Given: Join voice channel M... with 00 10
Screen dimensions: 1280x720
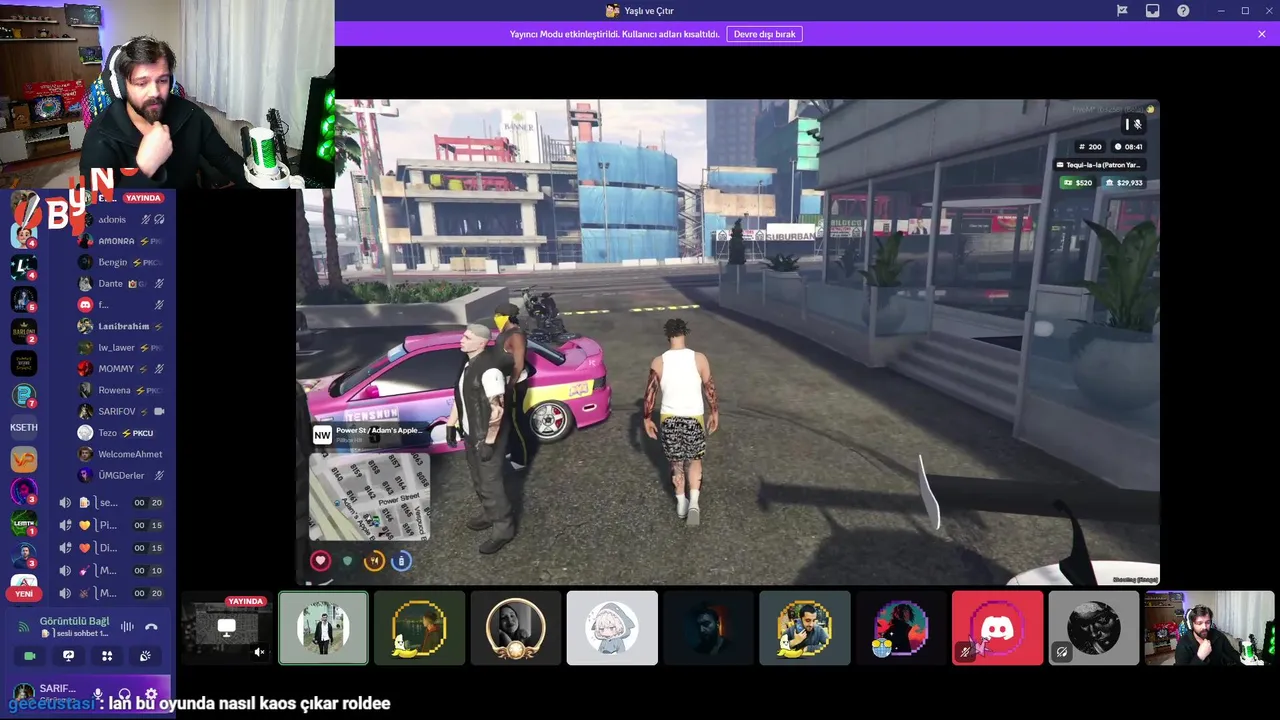Looking at the screenshot, I should [111, 570].
